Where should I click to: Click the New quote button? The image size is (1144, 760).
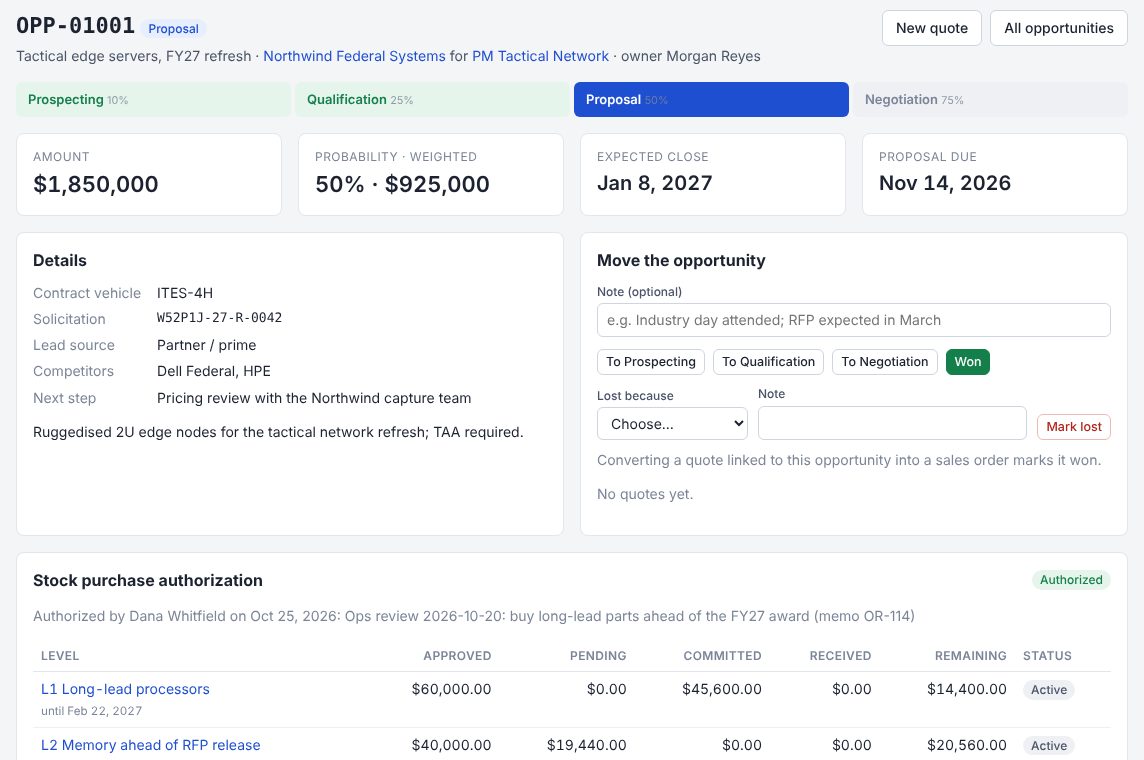pos(931,28)
